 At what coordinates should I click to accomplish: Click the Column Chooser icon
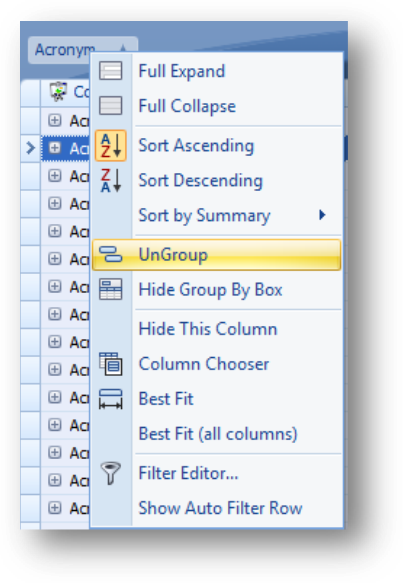tap(110, 364)
